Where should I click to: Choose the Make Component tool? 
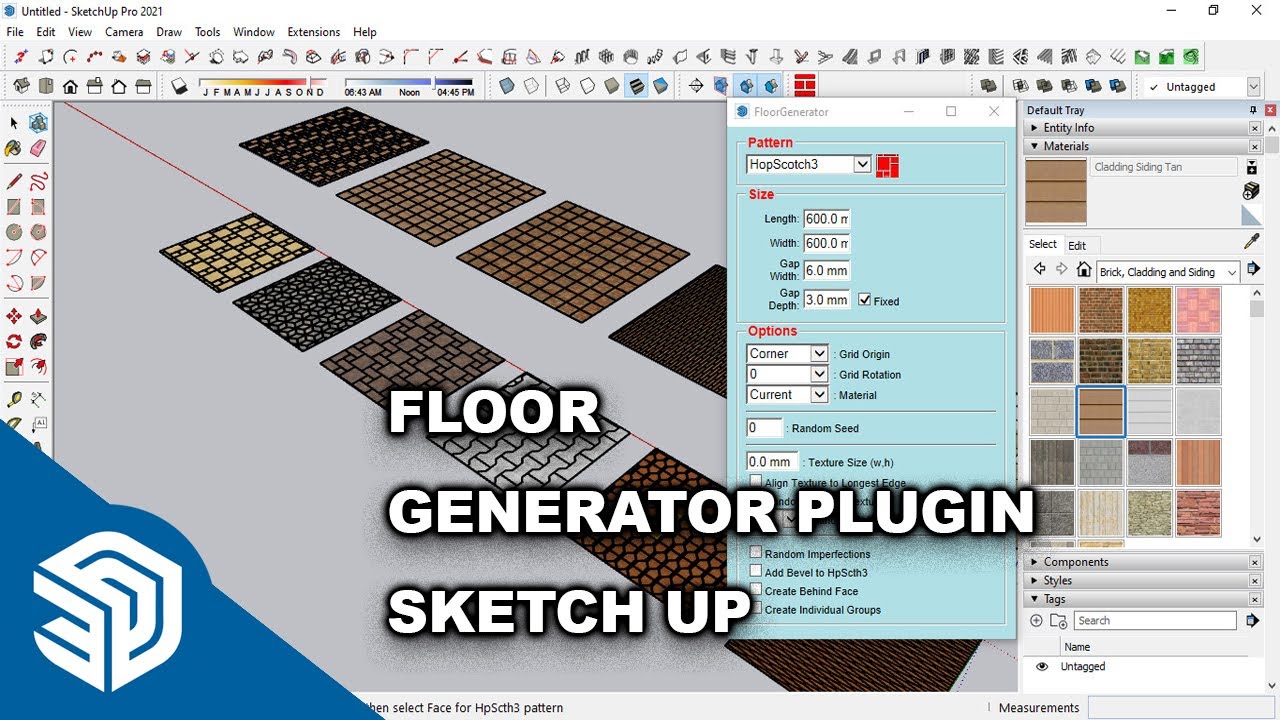click(x=38, y=123)
